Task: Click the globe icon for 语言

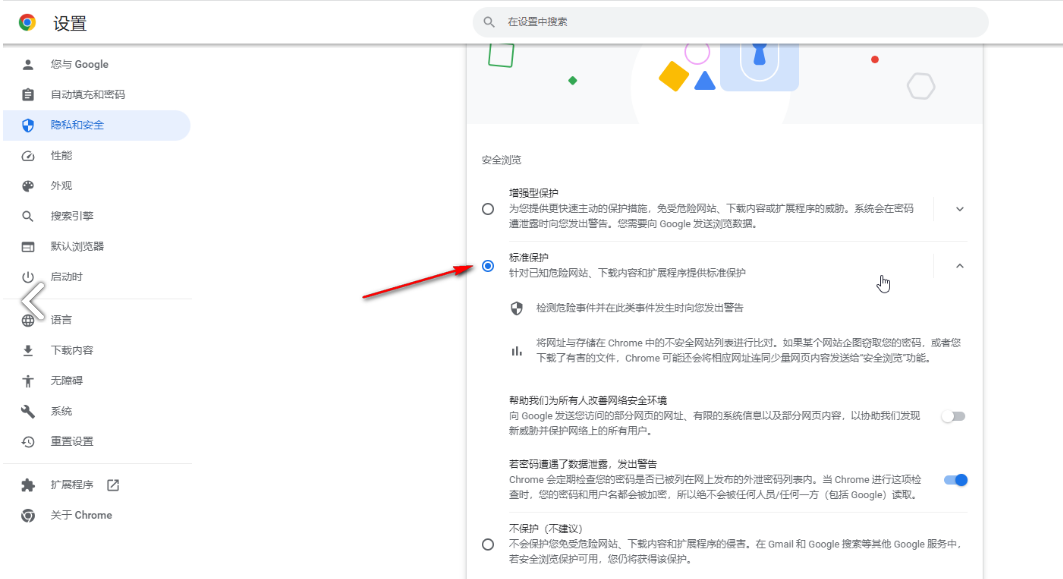Action: tap(28, 320)
